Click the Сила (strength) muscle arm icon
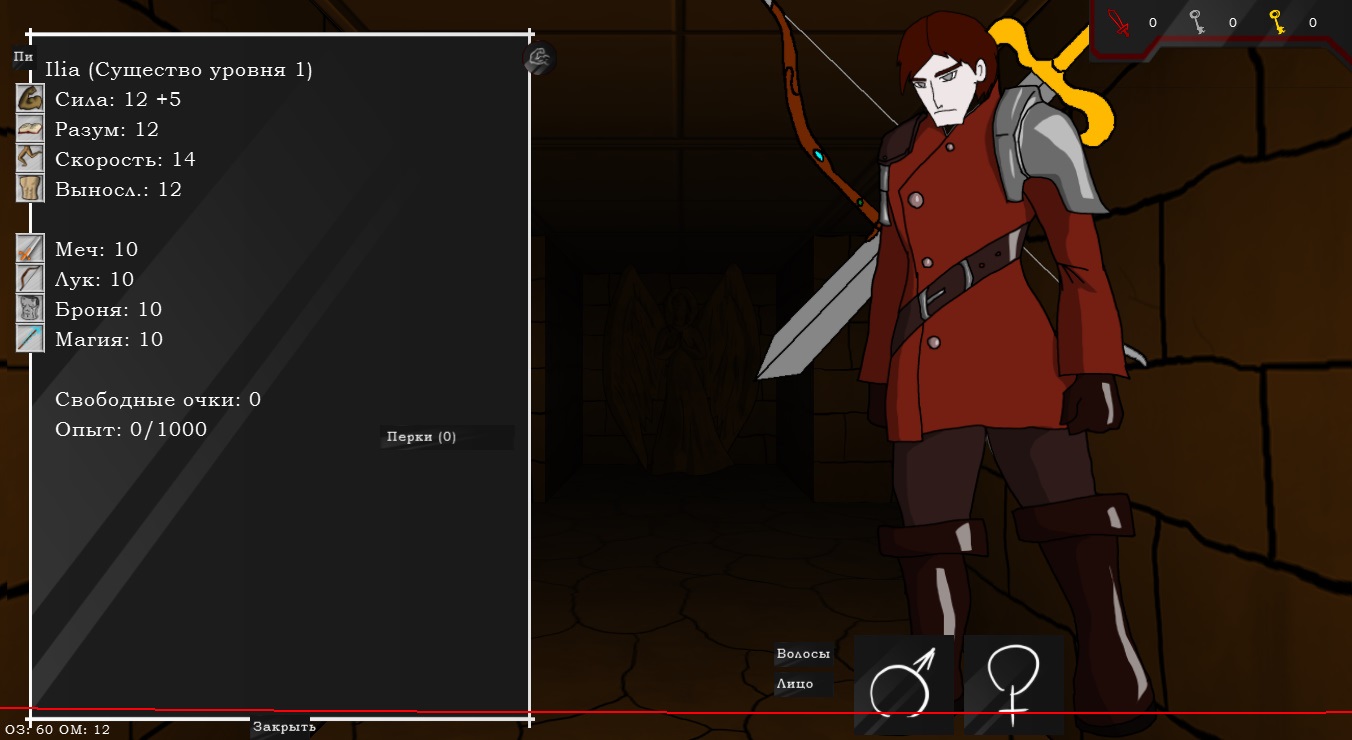 (30, 98)
